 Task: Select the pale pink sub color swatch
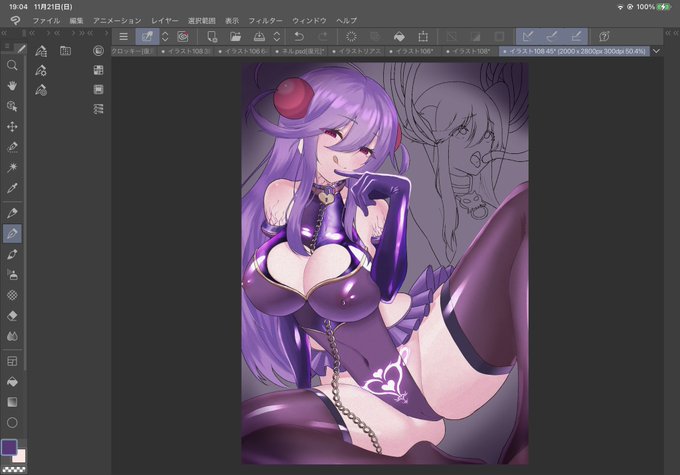point(20,456)
